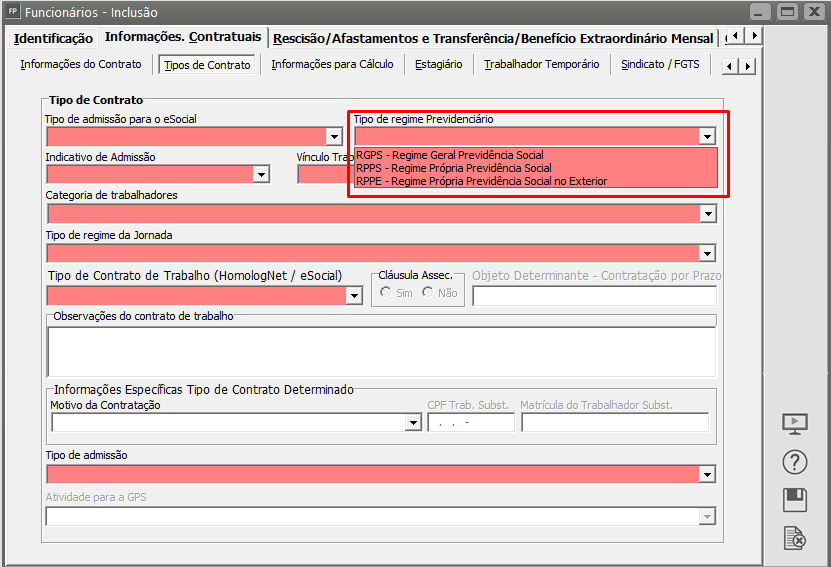Choose RGPS - Regime Geral Previdência Social
The height and width of the screenshot is (567, 831).
[450, 155]
